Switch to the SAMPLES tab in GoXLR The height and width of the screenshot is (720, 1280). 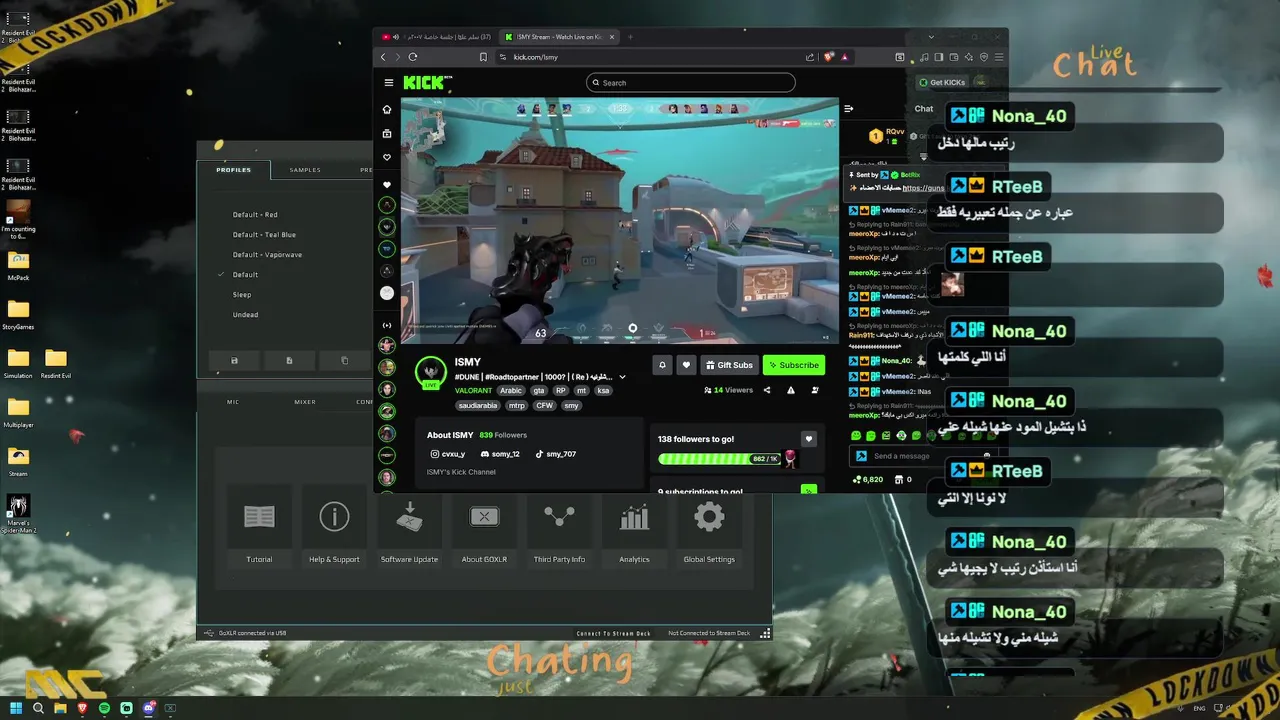pyautogui.click(x=305, y=170)
